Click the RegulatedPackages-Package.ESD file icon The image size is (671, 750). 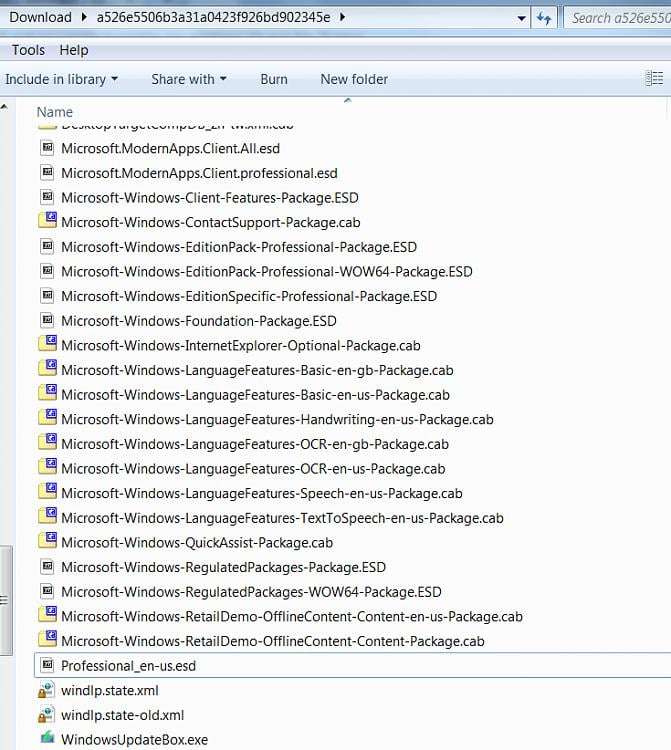(x=47, y=566)
